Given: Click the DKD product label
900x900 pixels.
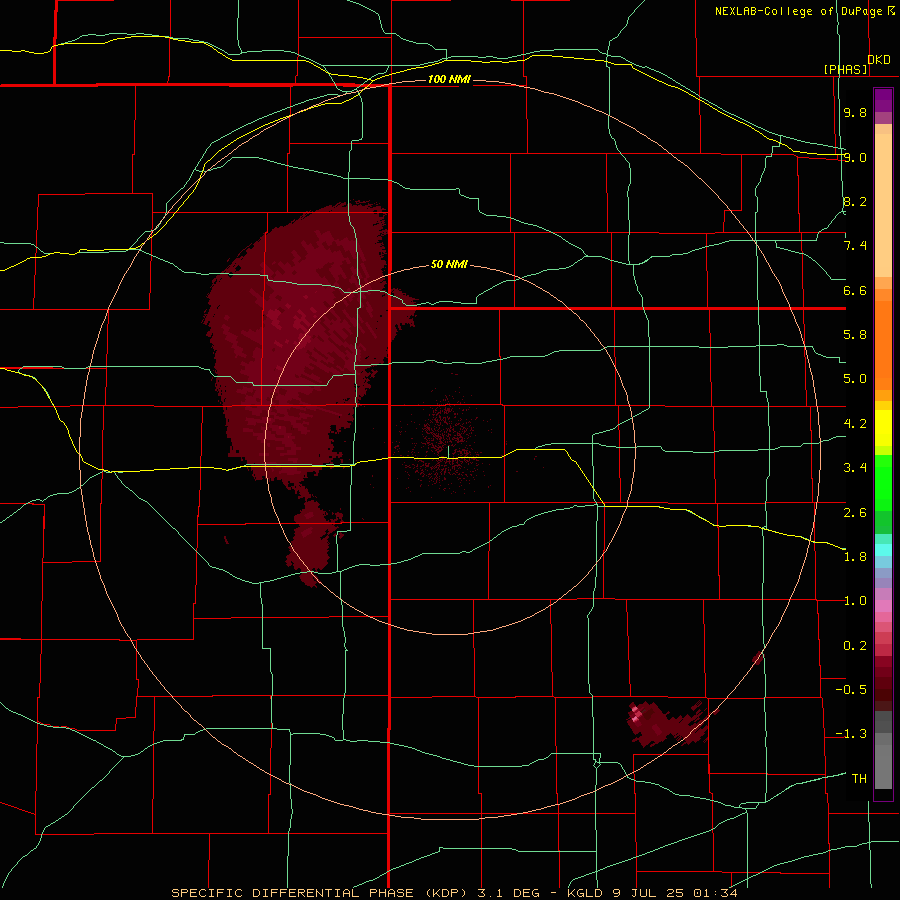Looking at the screenshot, I should (879, 60).
